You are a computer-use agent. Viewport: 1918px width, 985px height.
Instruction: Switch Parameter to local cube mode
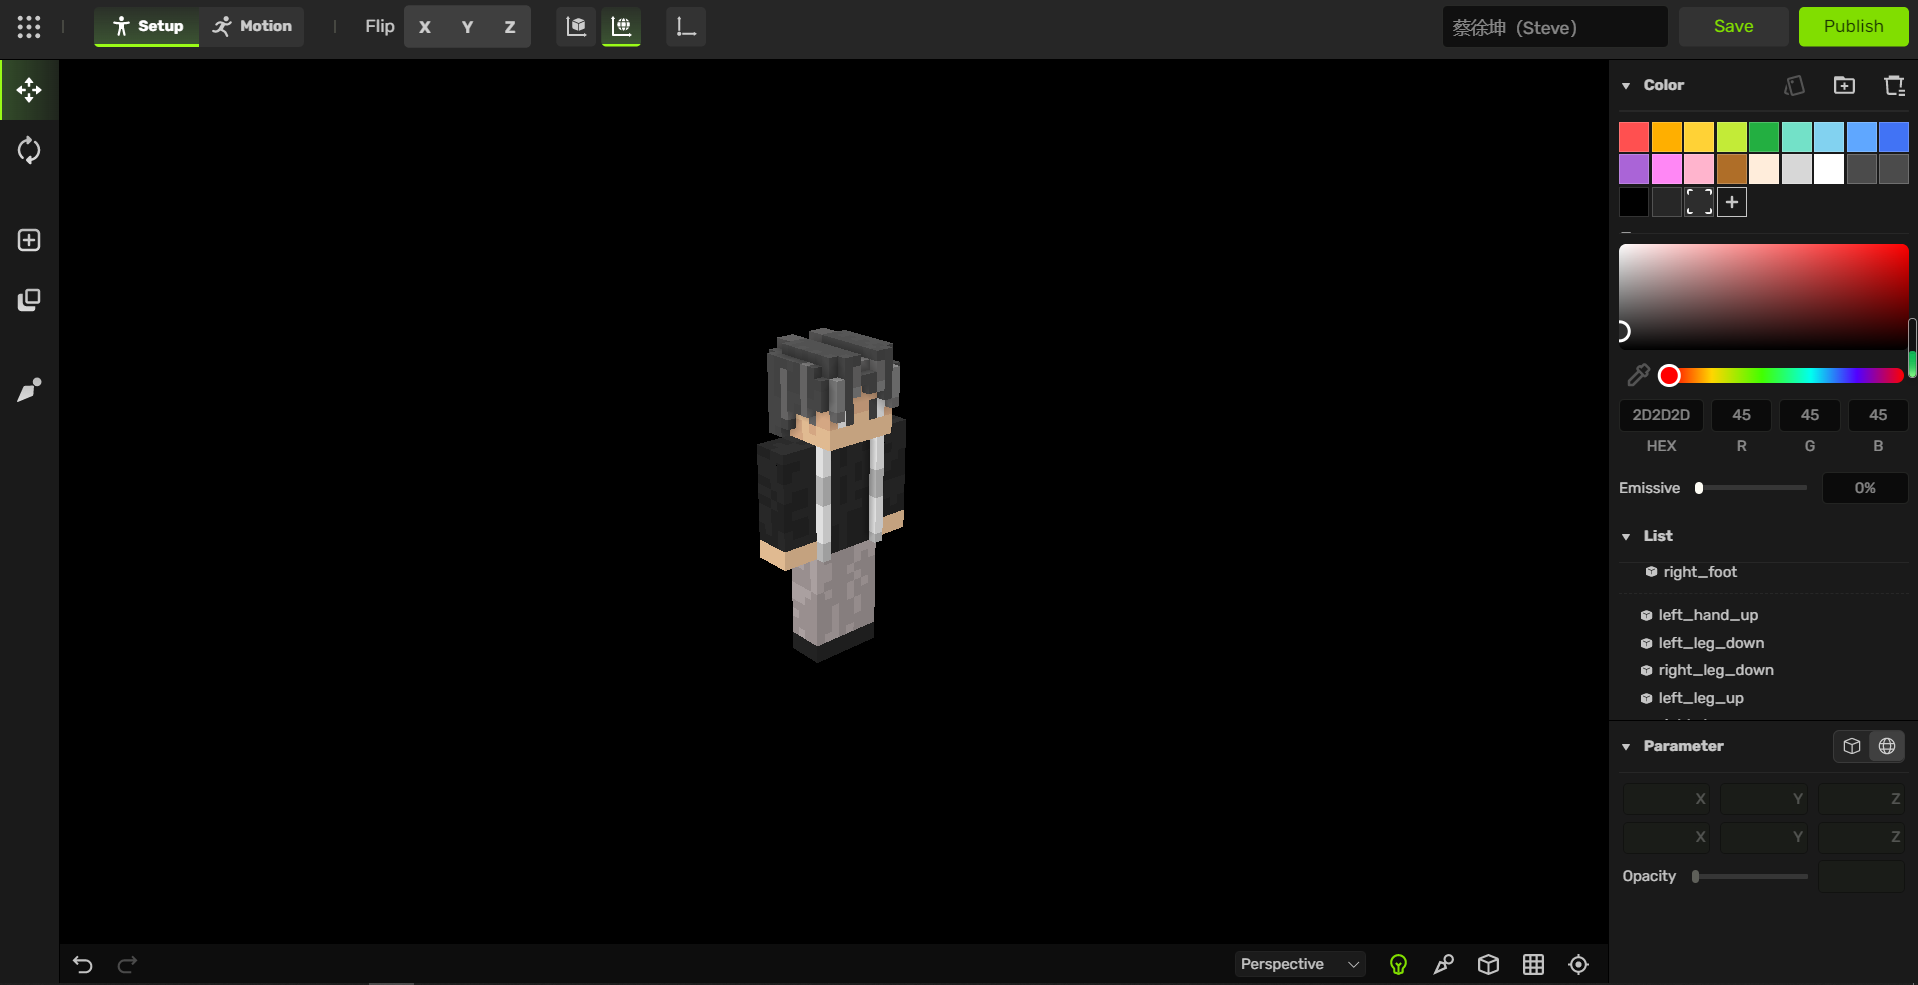pos(1851,746)
